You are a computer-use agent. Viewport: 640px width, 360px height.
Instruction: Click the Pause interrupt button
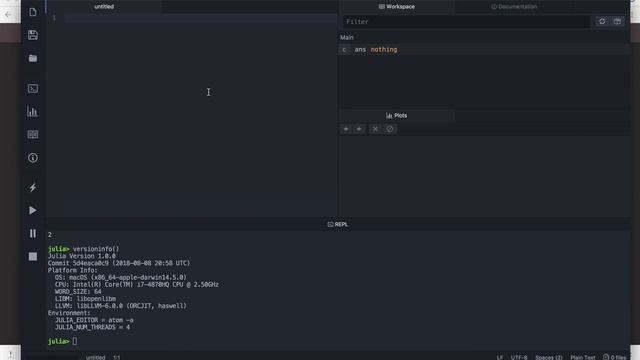(33, 233)
